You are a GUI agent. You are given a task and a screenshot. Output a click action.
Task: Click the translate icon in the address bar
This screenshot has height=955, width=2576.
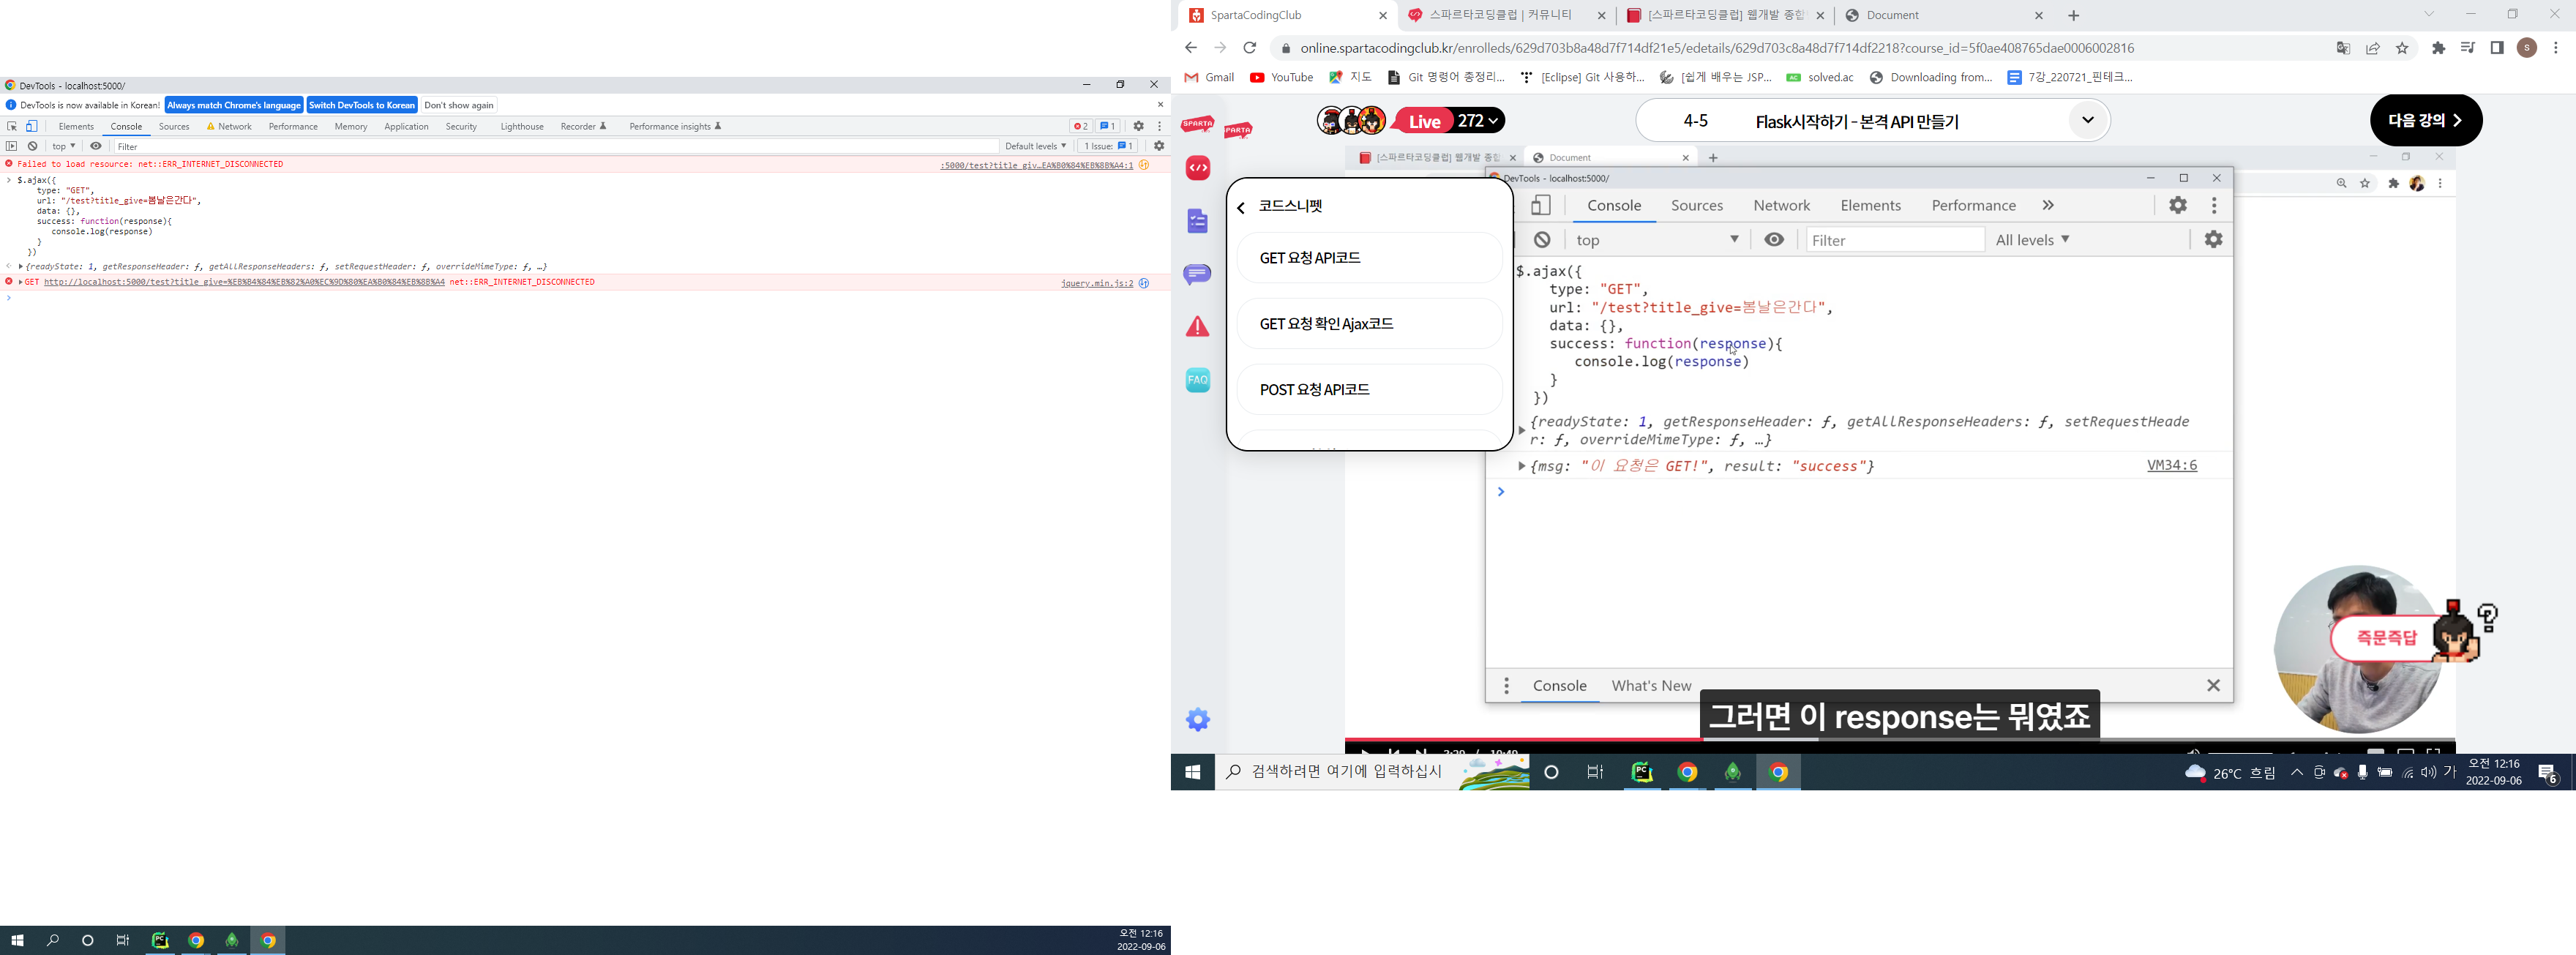point(2343,48)
